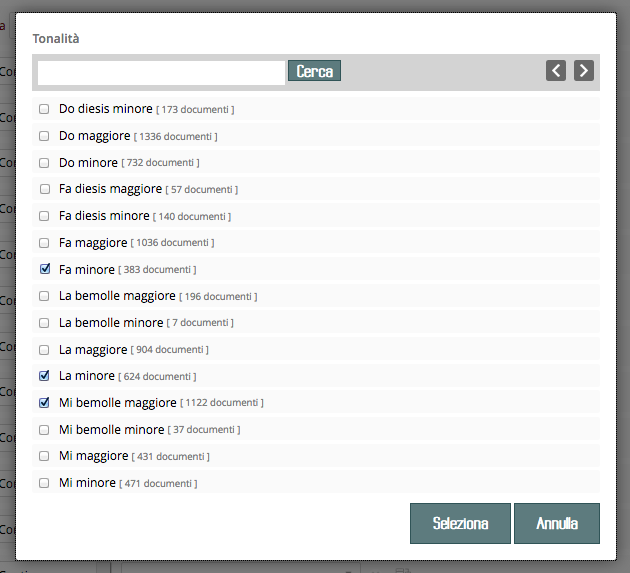Viewport: 630px width, 573px height.
Task: Check the Mi maggiore checkbox
Action: (44, 456)
